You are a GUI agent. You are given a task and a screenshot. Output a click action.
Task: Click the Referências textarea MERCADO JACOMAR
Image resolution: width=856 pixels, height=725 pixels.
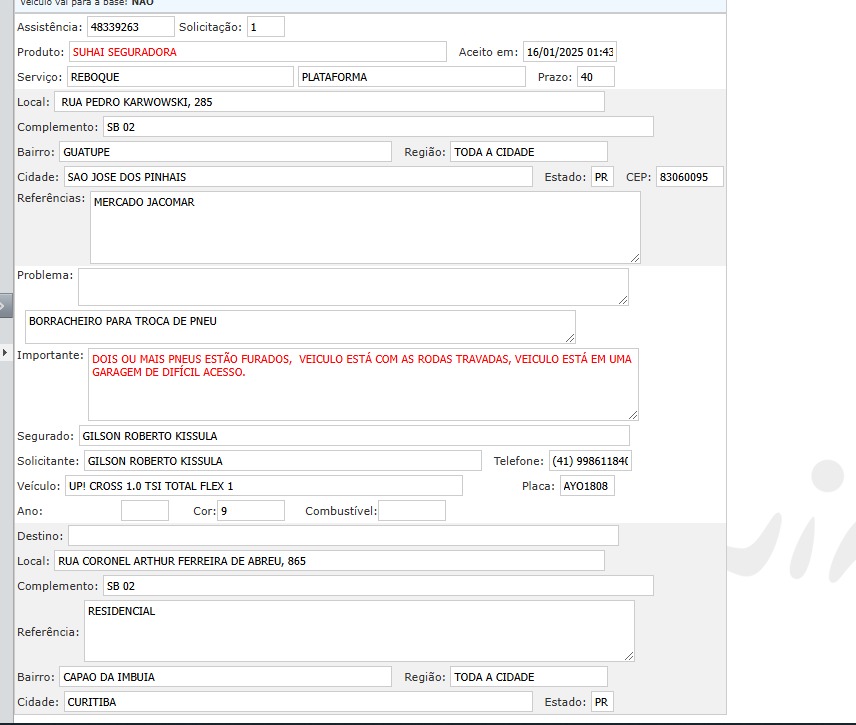coord(365,227)
